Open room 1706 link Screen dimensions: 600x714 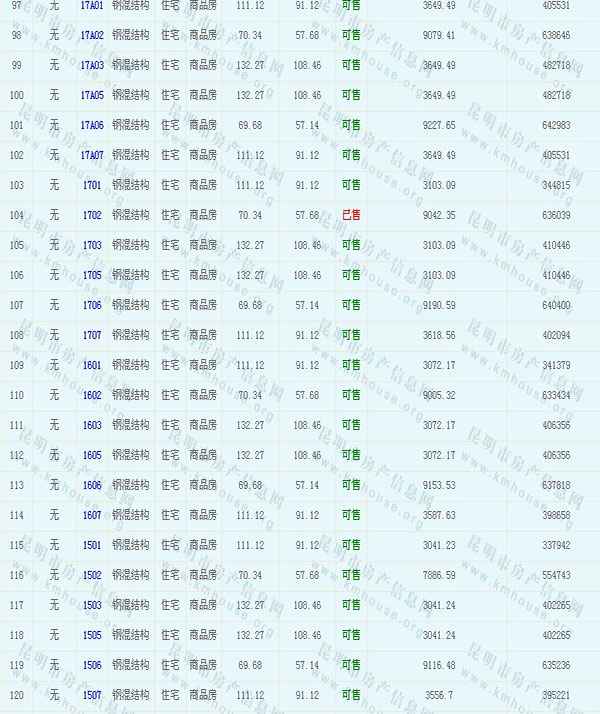click(x=92, y=306)
